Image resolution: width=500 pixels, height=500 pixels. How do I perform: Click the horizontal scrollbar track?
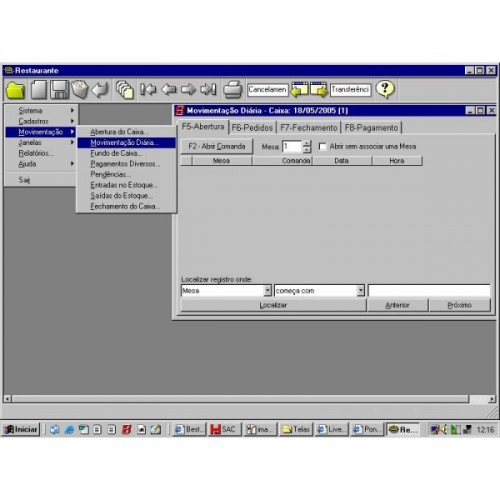point(240,399)
